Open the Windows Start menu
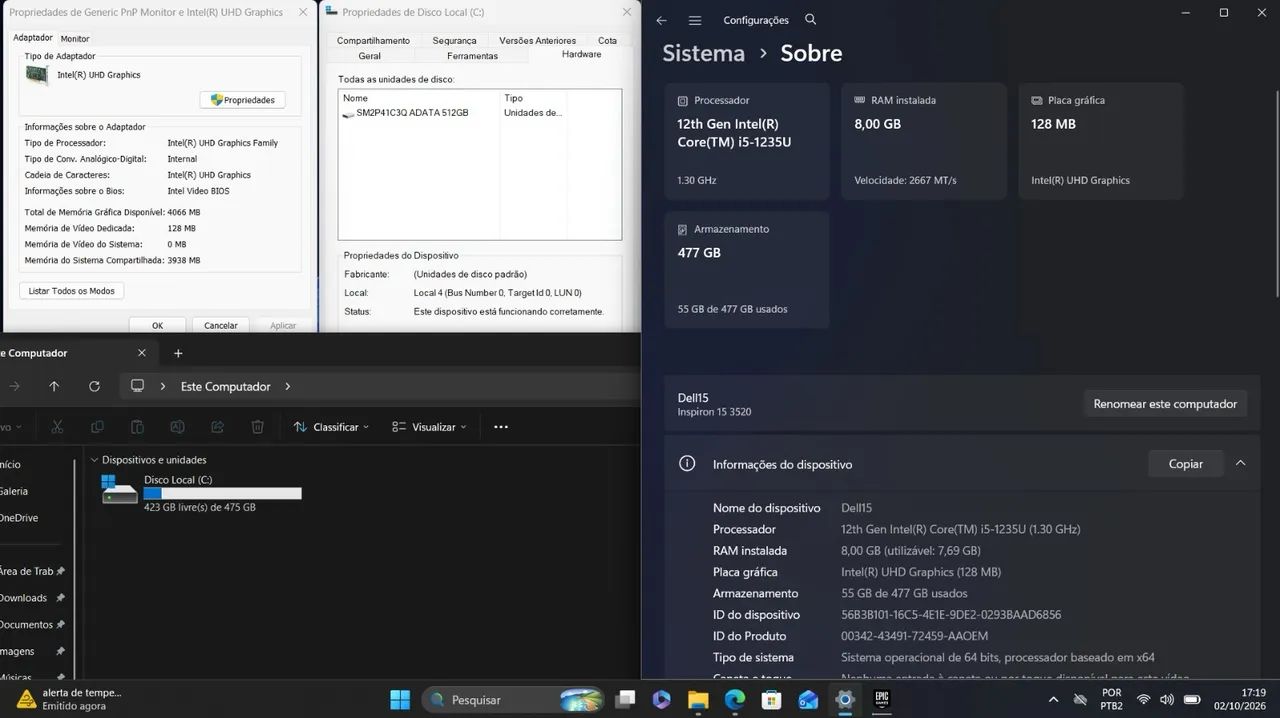Screen dimensions: 1280x718 tap(400, 699)
